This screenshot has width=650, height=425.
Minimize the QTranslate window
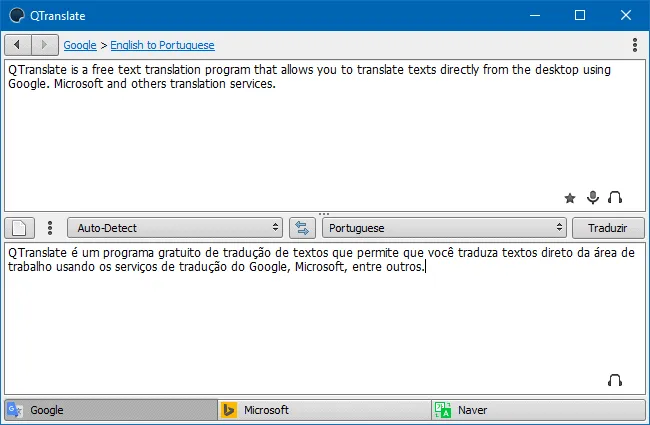click(x=535, y=15)
